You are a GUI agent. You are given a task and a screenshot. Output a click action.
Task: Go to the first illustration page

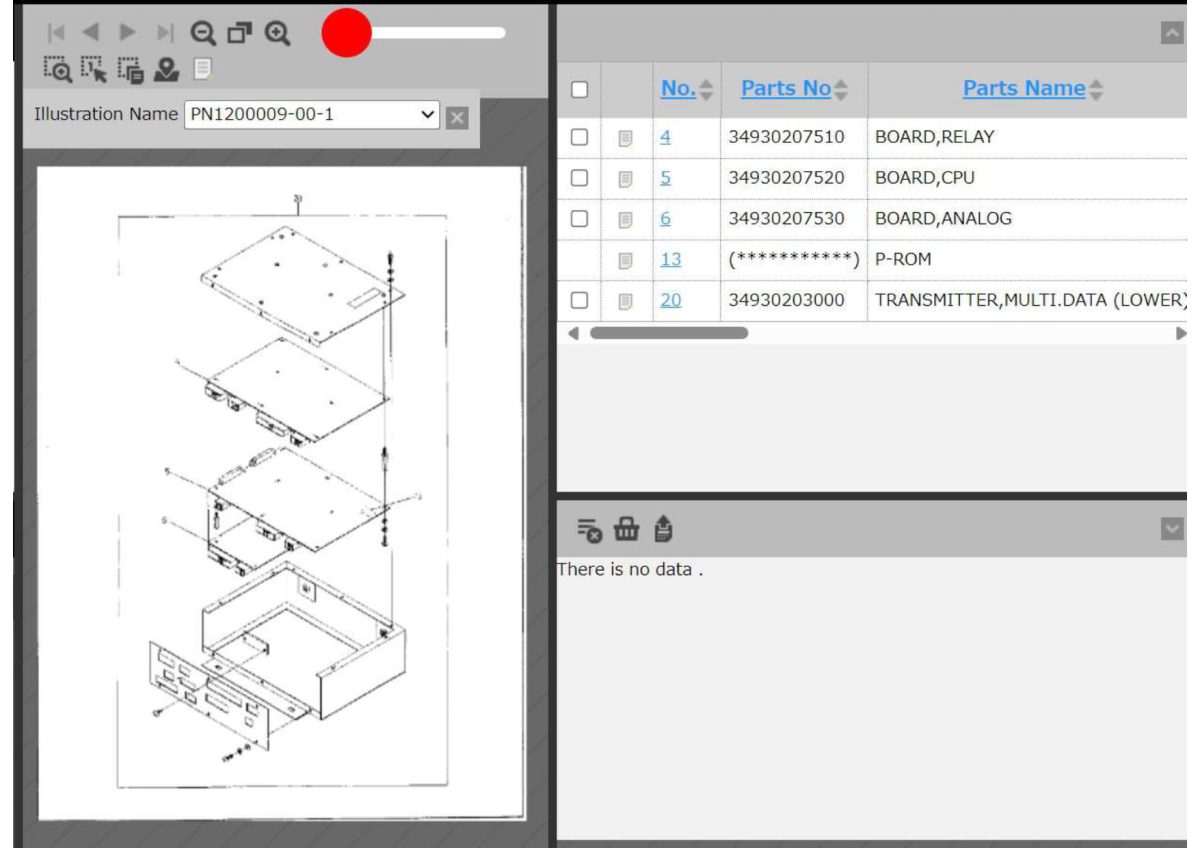(x=55, y=33)
